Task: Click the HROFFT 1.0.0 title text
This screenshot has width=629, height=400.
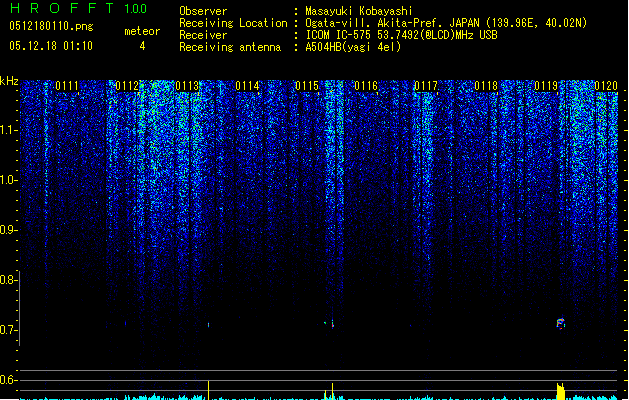Action: (79, 8)
